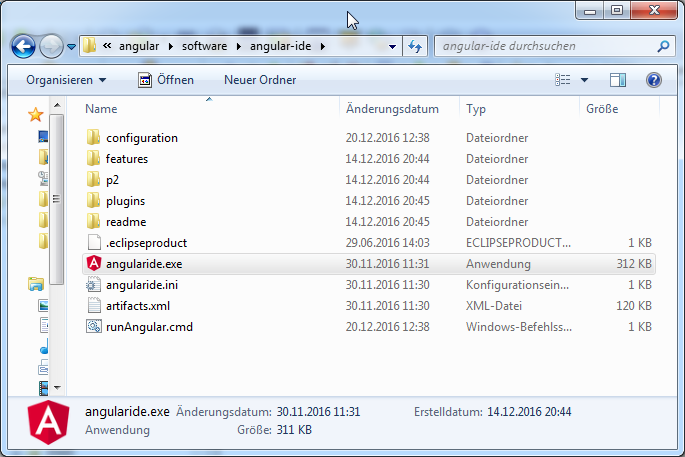
Task: Click the Windows-Befehlss... type cell
Action: point(519,327)
